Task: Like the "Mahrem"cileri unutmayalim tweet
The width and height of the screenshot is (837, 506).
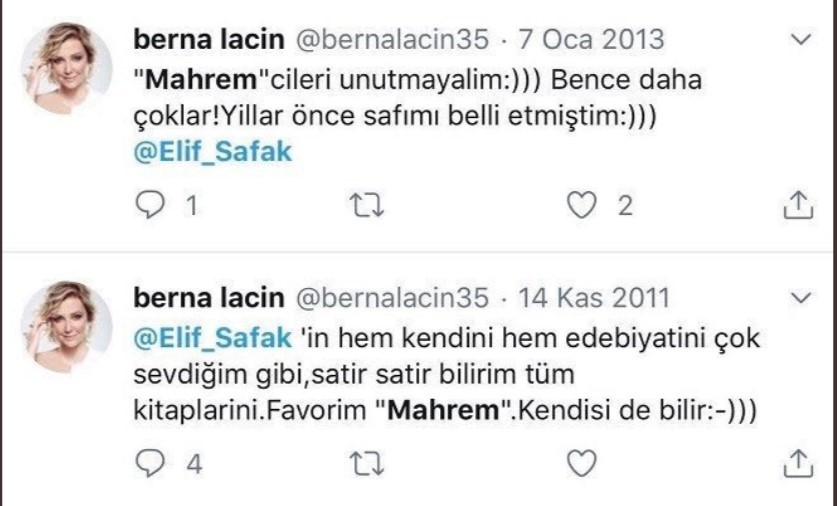Action: (x=581, y=205)
